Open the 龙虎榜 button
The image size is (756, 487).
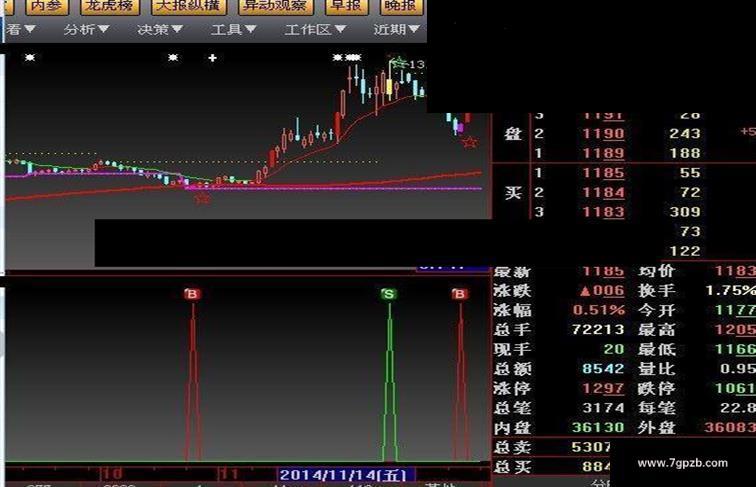tap(110, 5)
